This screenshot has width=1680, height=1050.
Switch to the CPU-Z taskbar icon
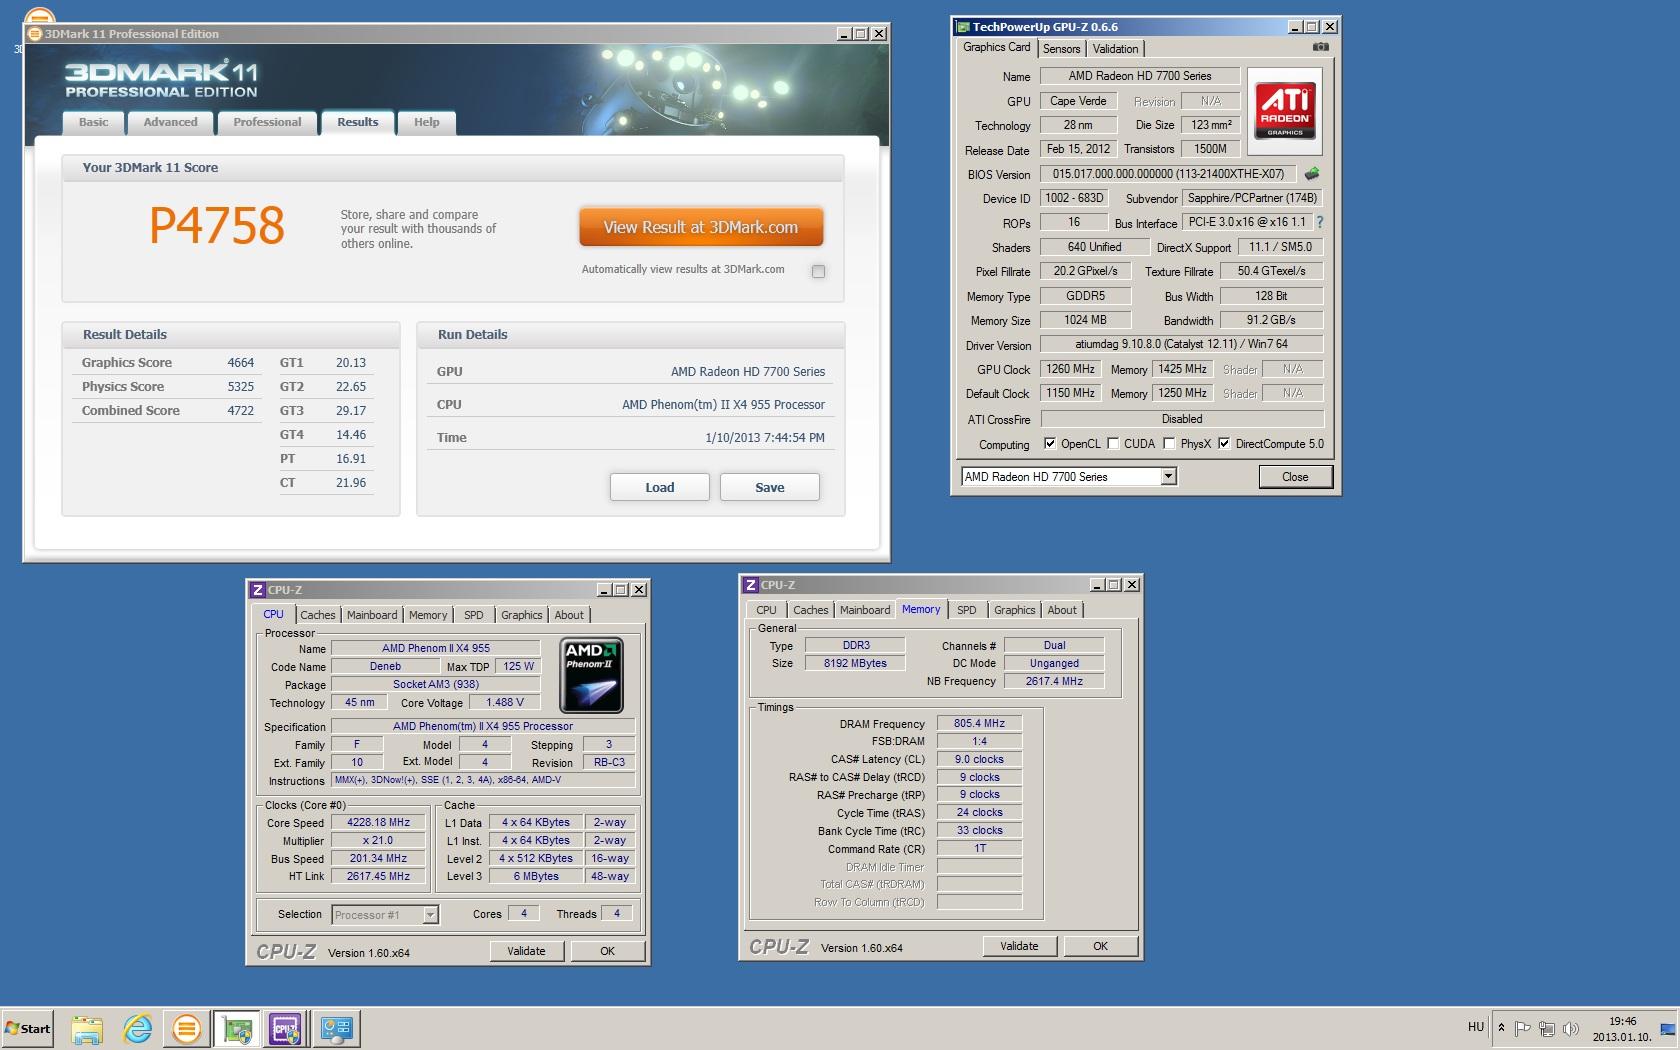point(285,1028)
